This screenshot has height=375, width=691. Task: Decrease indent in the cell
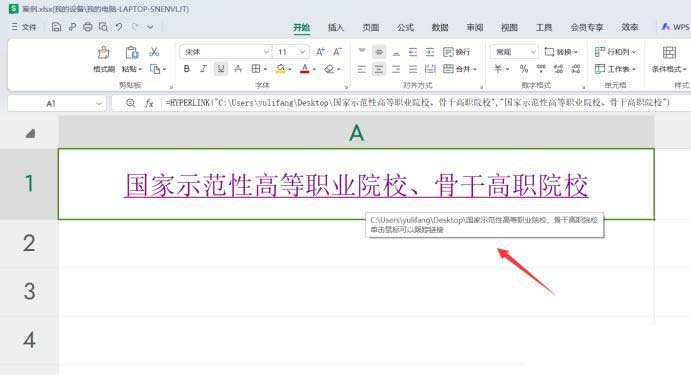412,52
